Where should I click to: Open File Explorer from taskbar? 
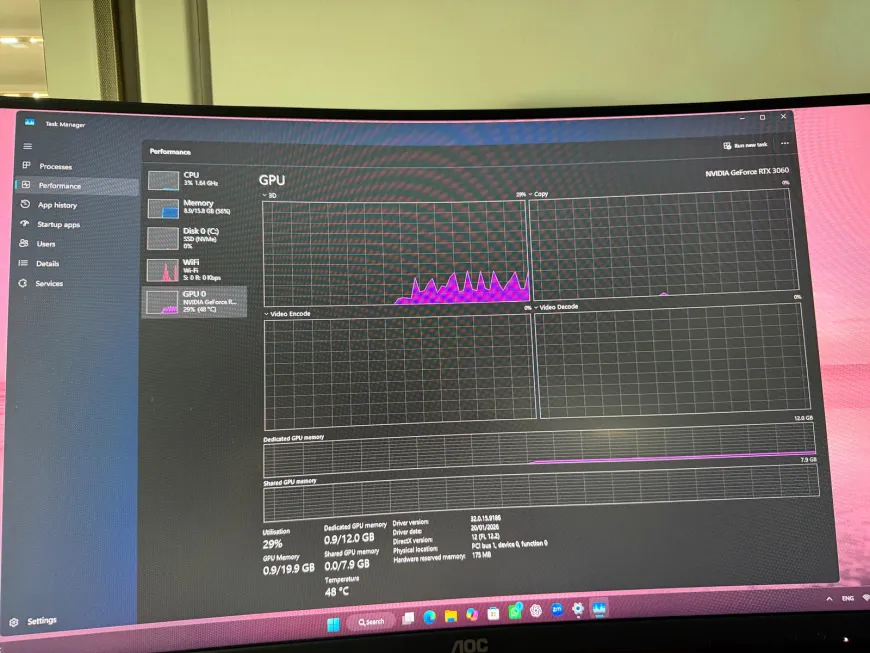click(451, 616)
